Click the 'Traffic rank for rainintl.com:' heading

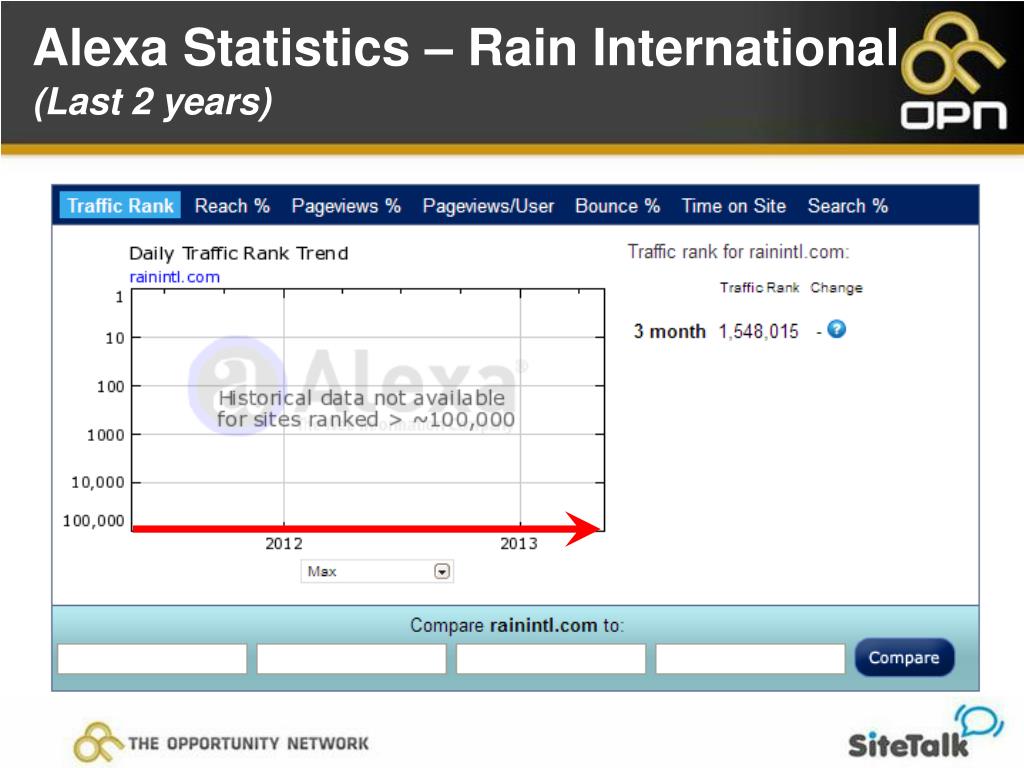[x=739, y=252]
